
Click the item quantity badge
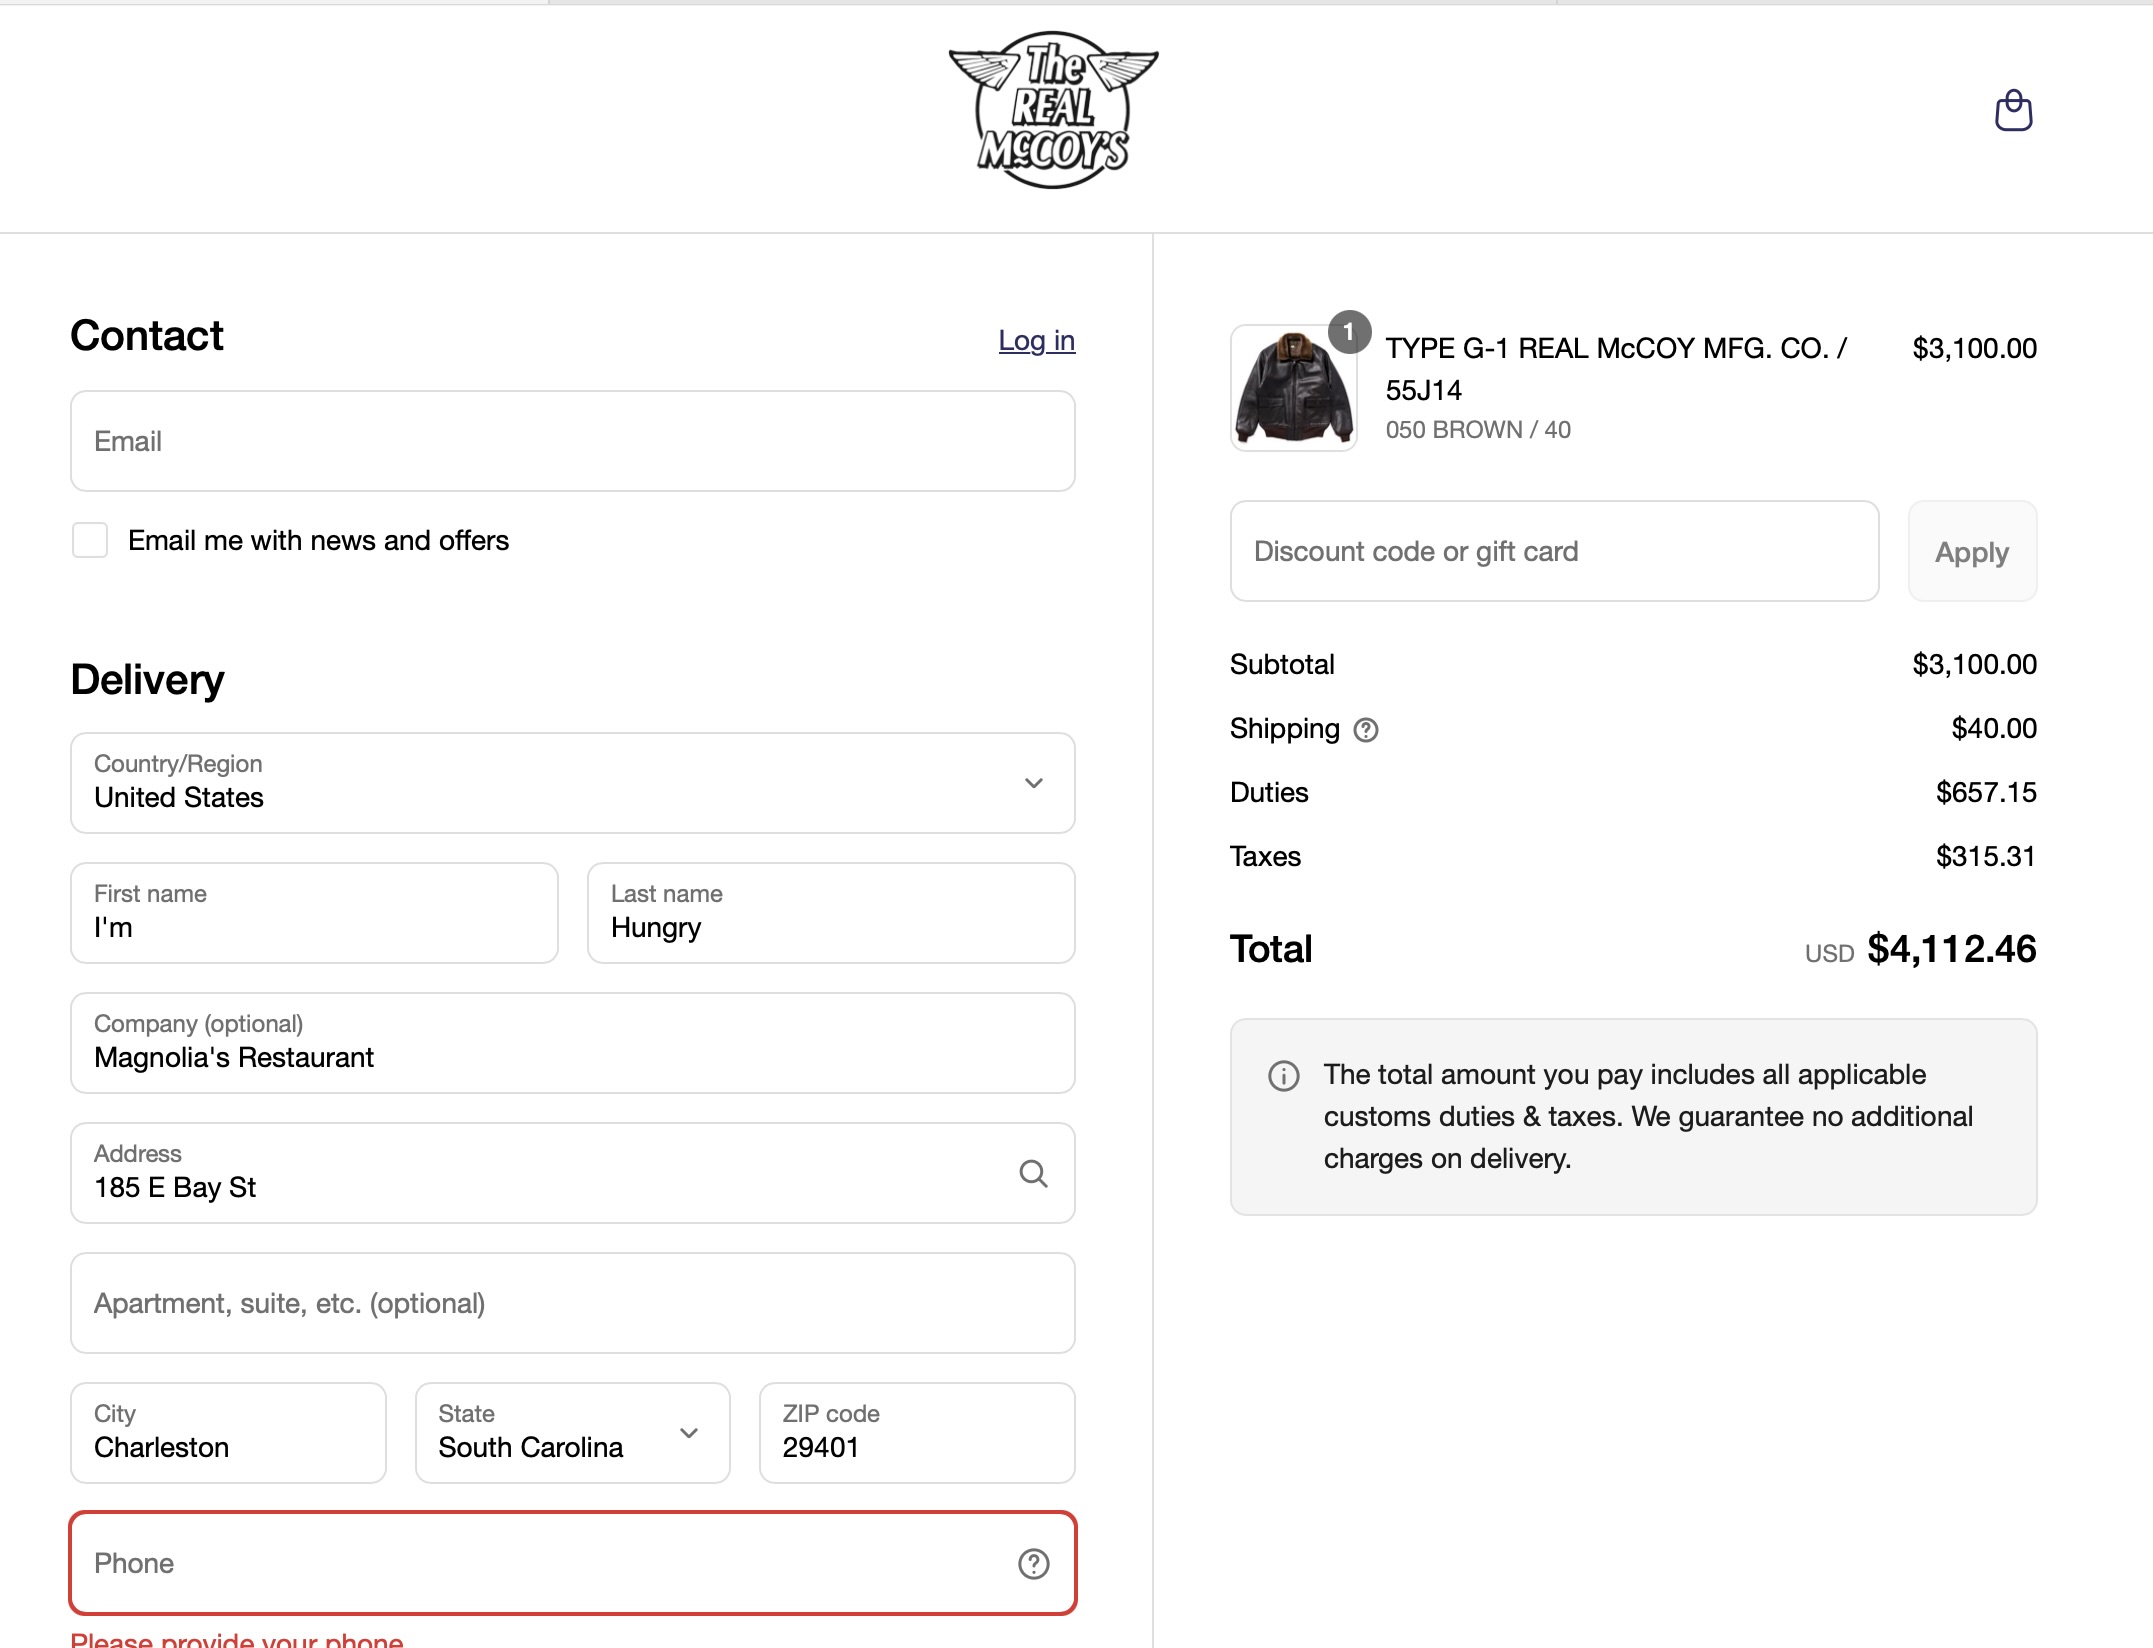1349,331
